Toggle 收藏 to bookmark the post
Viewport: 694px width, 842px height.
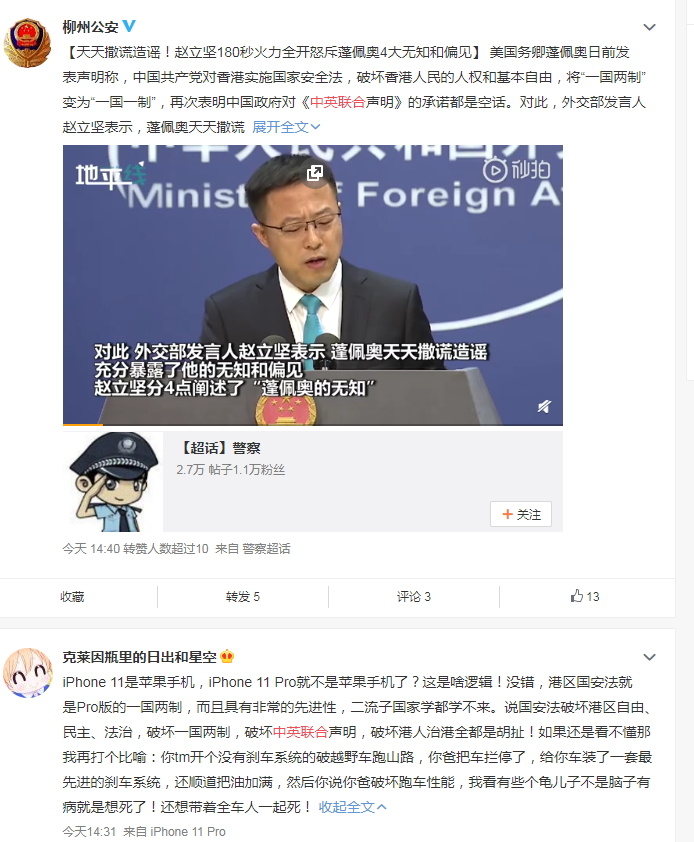(72, 597)
